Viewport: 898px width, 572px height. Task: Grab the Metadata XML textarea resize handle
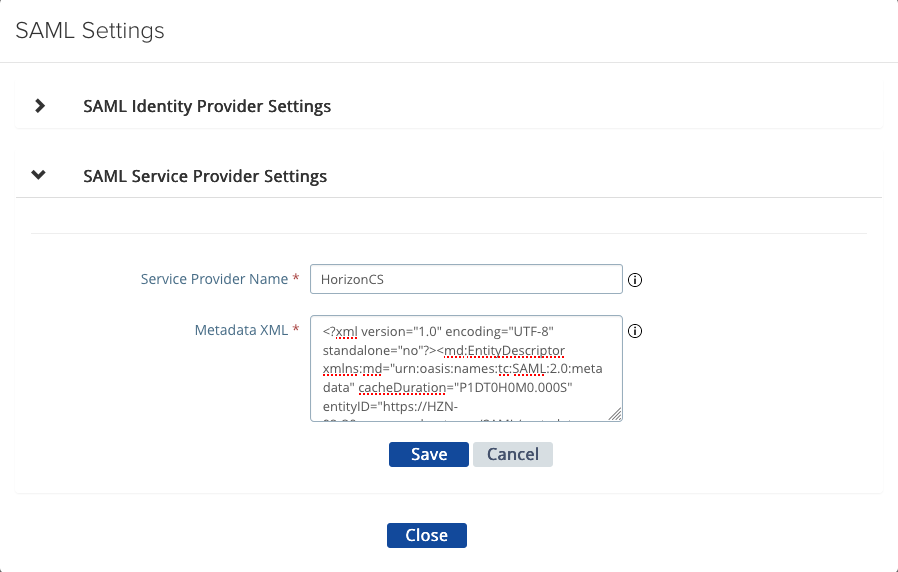click(616, 415)
